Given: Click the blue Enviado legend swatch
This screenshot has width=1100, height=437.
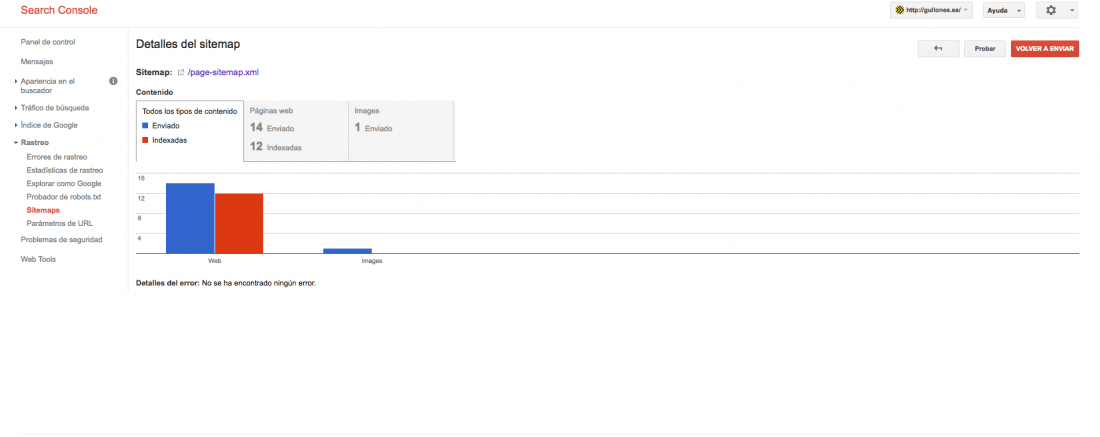Looking at the screenshot, I should 145,126.
